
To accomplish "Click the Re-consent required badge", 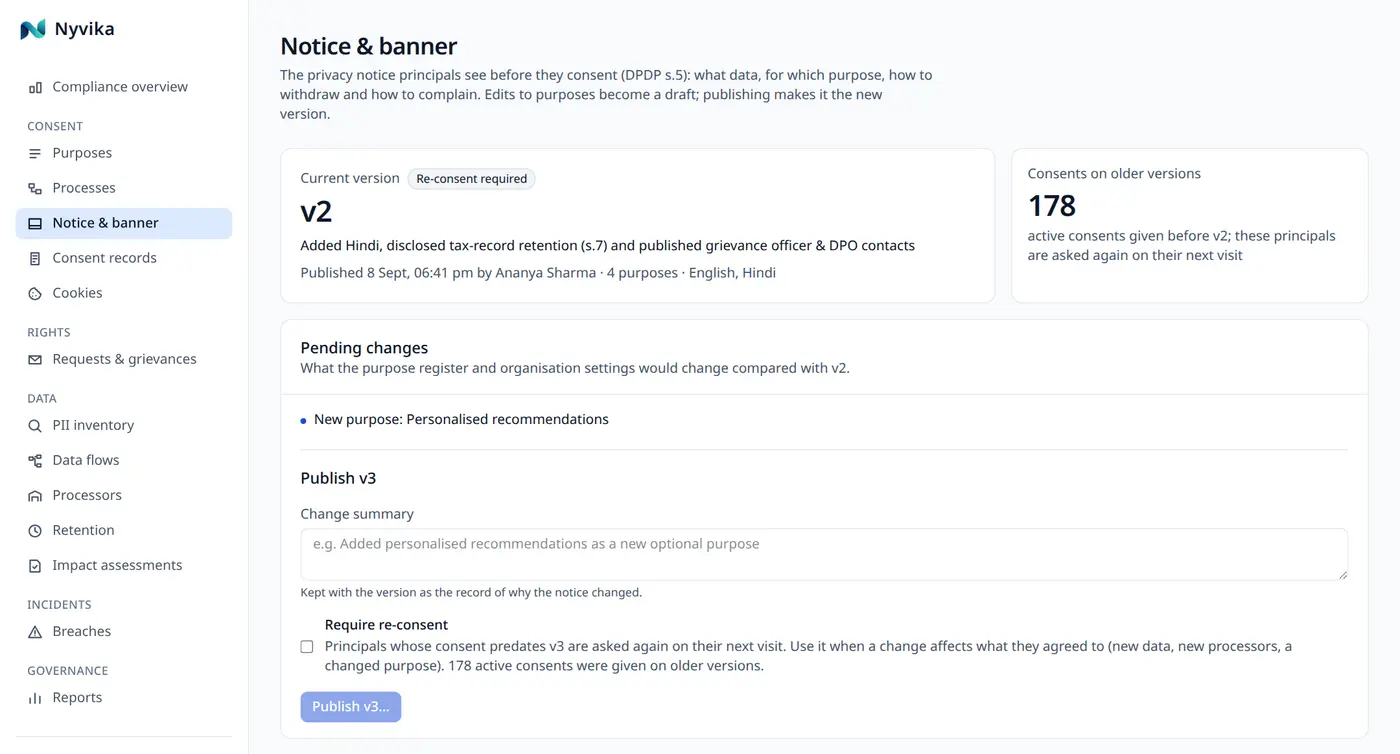I will click(x=472, y=179).
